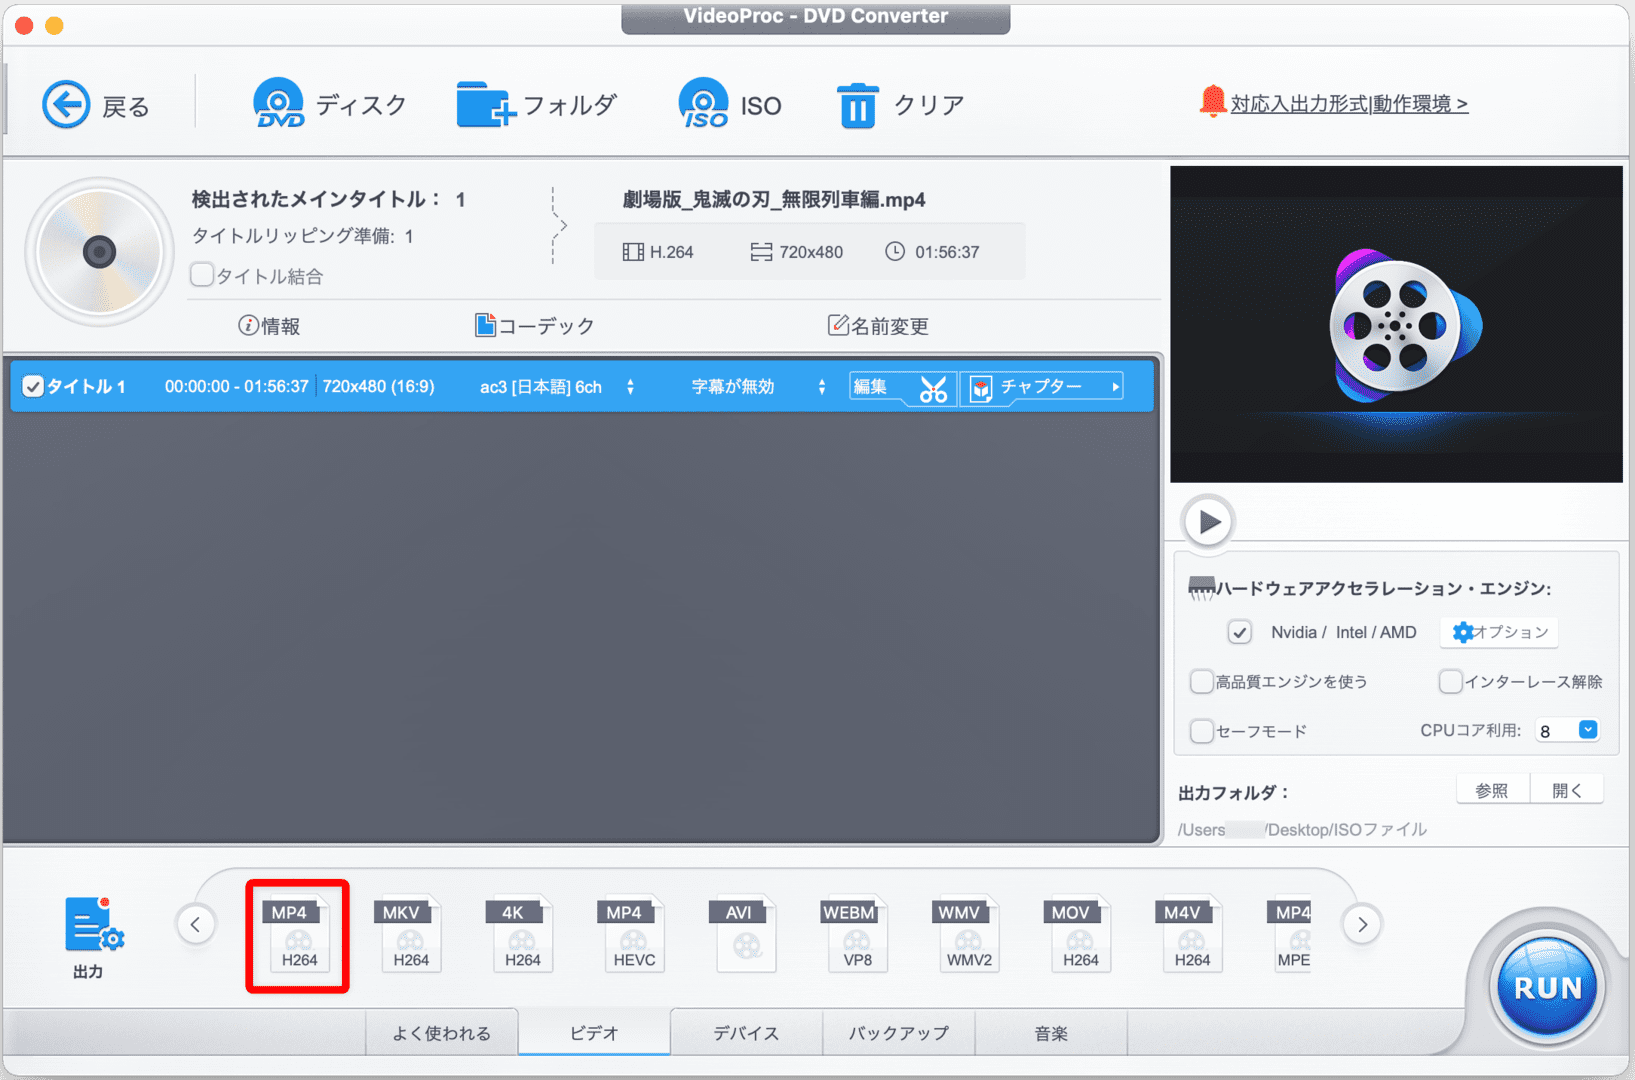Enable 高品質エンジンを使う high quality engine

pos(1202,681)
